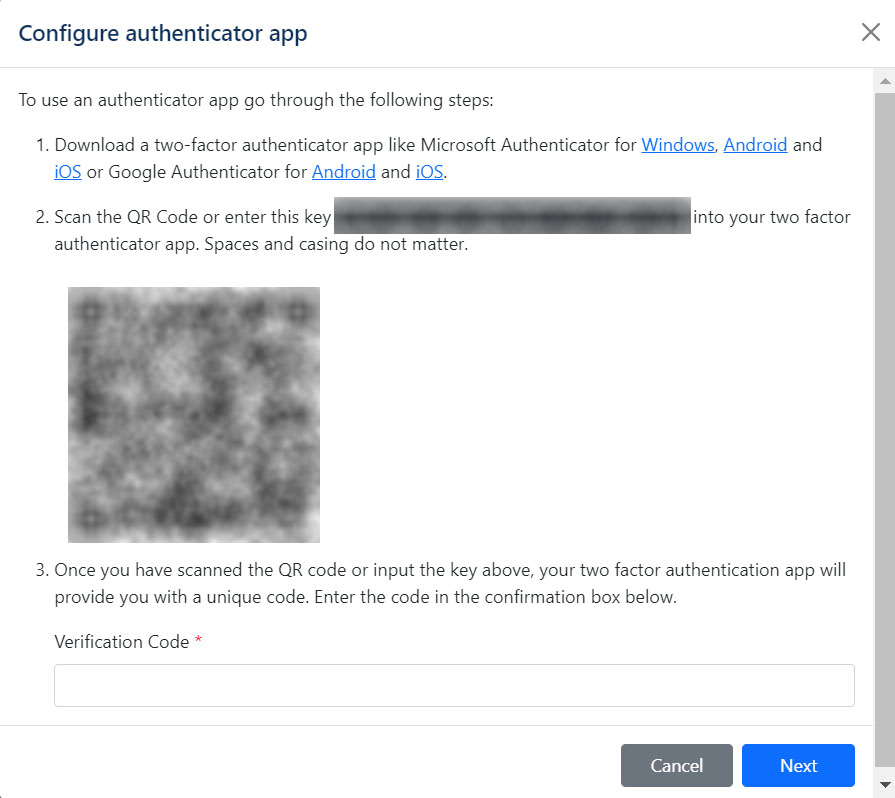Click the "To use an authenticator app" intro text
This screenshot has height=798, width=895.
point(256,100)
